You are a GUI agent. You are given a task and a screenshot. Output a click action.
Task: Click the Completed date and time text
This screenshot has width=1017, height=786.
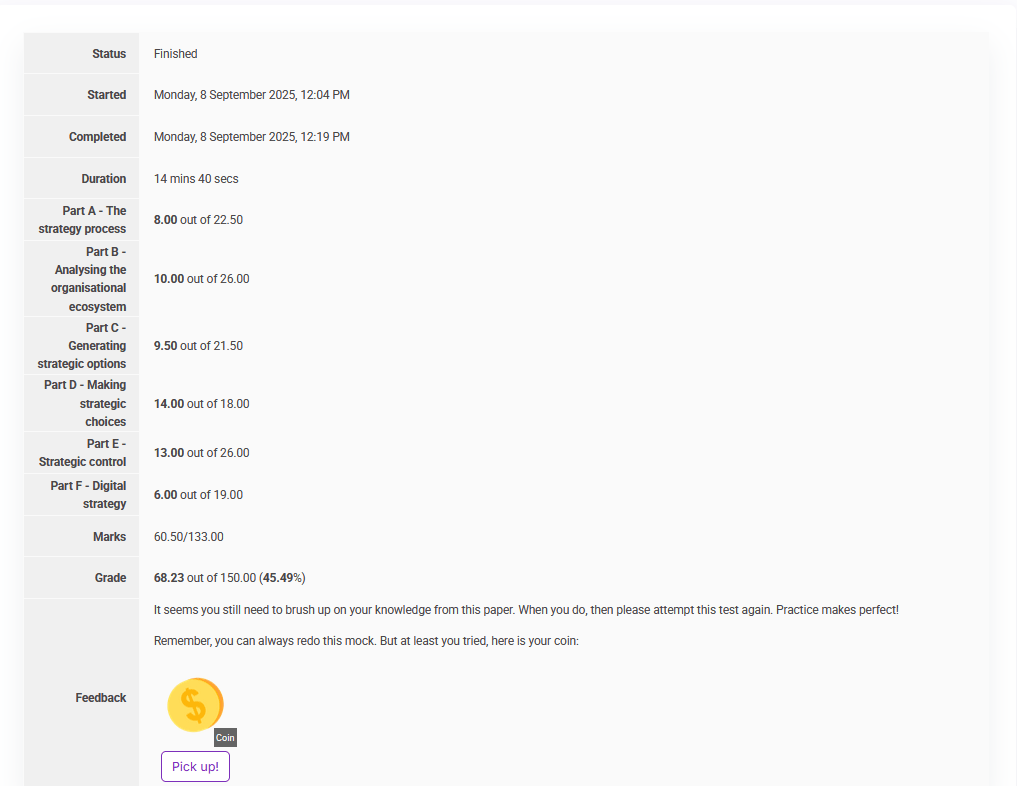coord(251,137)
